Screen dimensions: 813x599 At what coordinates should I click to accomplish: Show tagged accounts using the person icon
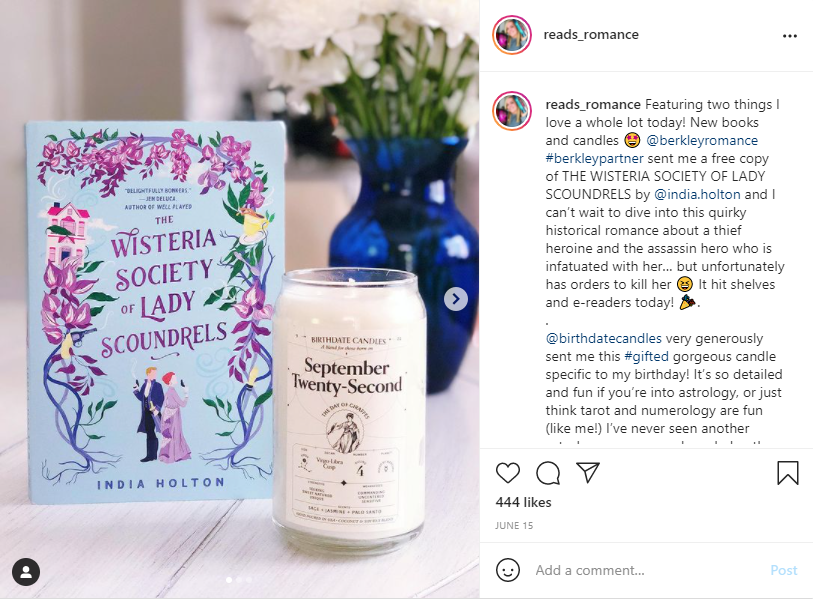pyautogui.click(x=26, y=572)
